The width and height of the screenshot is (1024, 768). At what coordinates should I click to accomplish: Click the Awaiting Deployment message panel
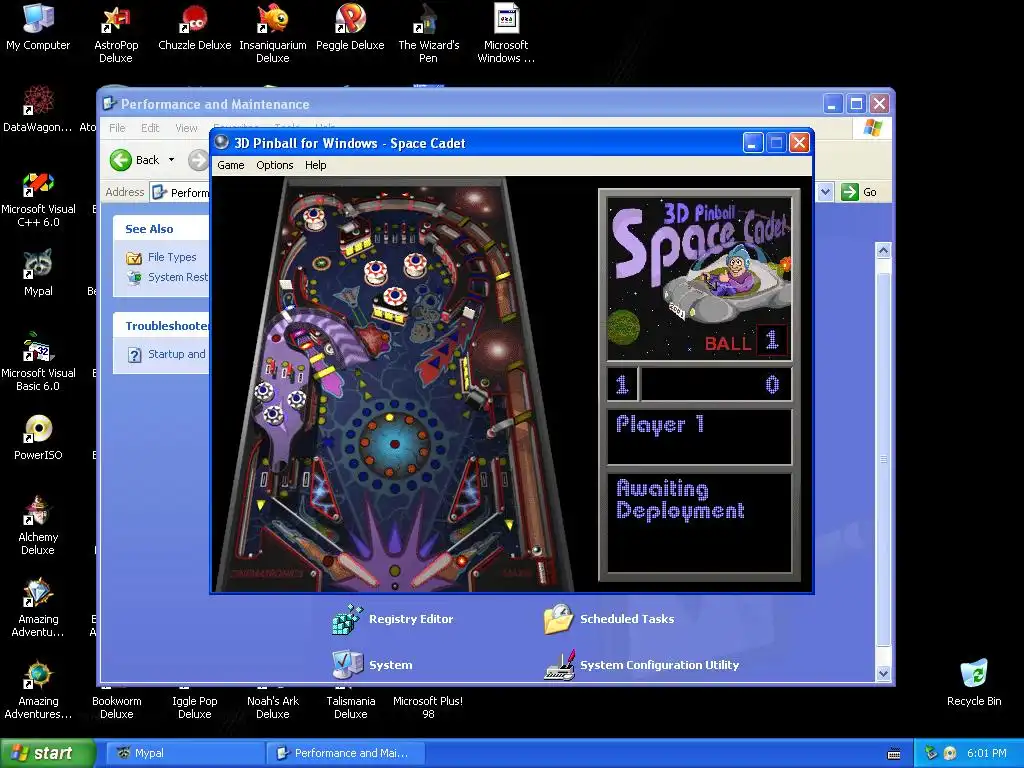click(699, 522)
